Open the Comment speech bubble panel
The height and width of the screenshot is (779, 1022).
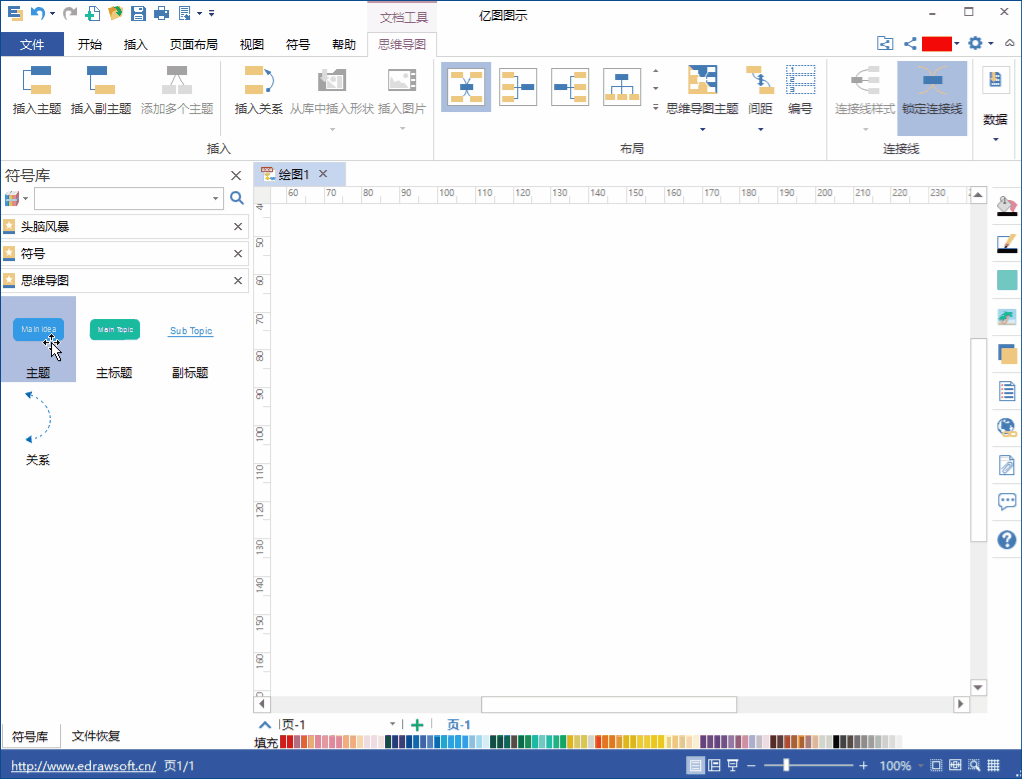1007,501
